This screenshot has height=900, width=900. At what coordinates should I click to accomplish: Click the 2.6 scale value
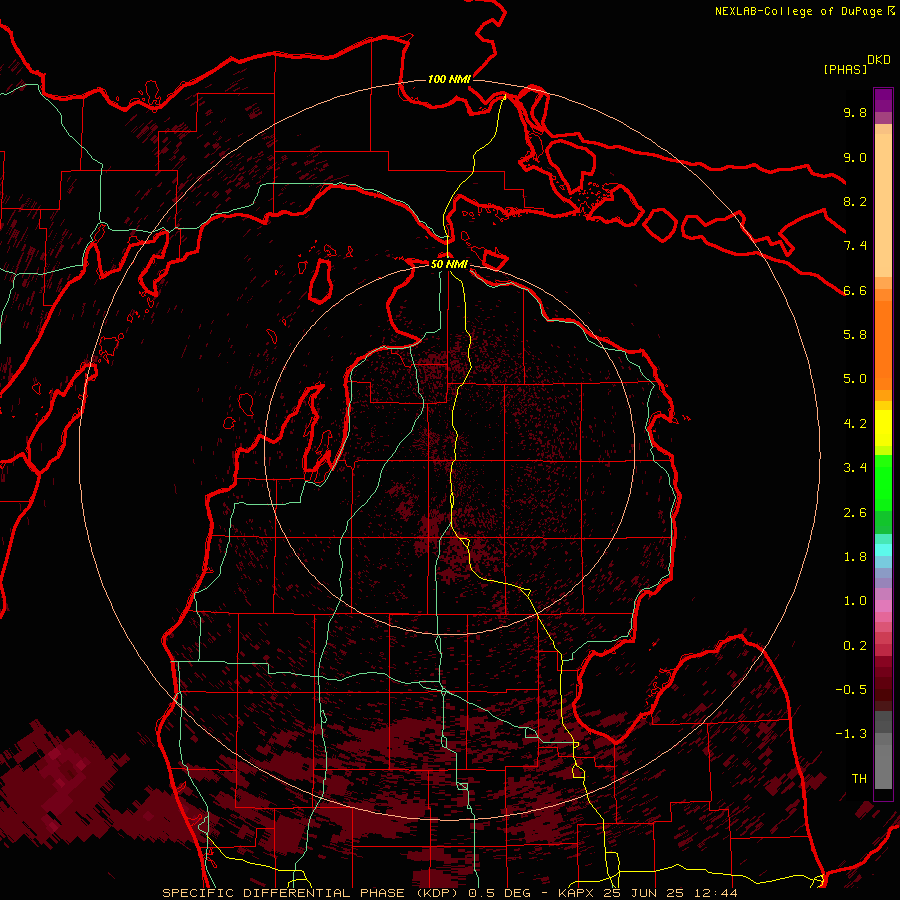click(855, 513)
